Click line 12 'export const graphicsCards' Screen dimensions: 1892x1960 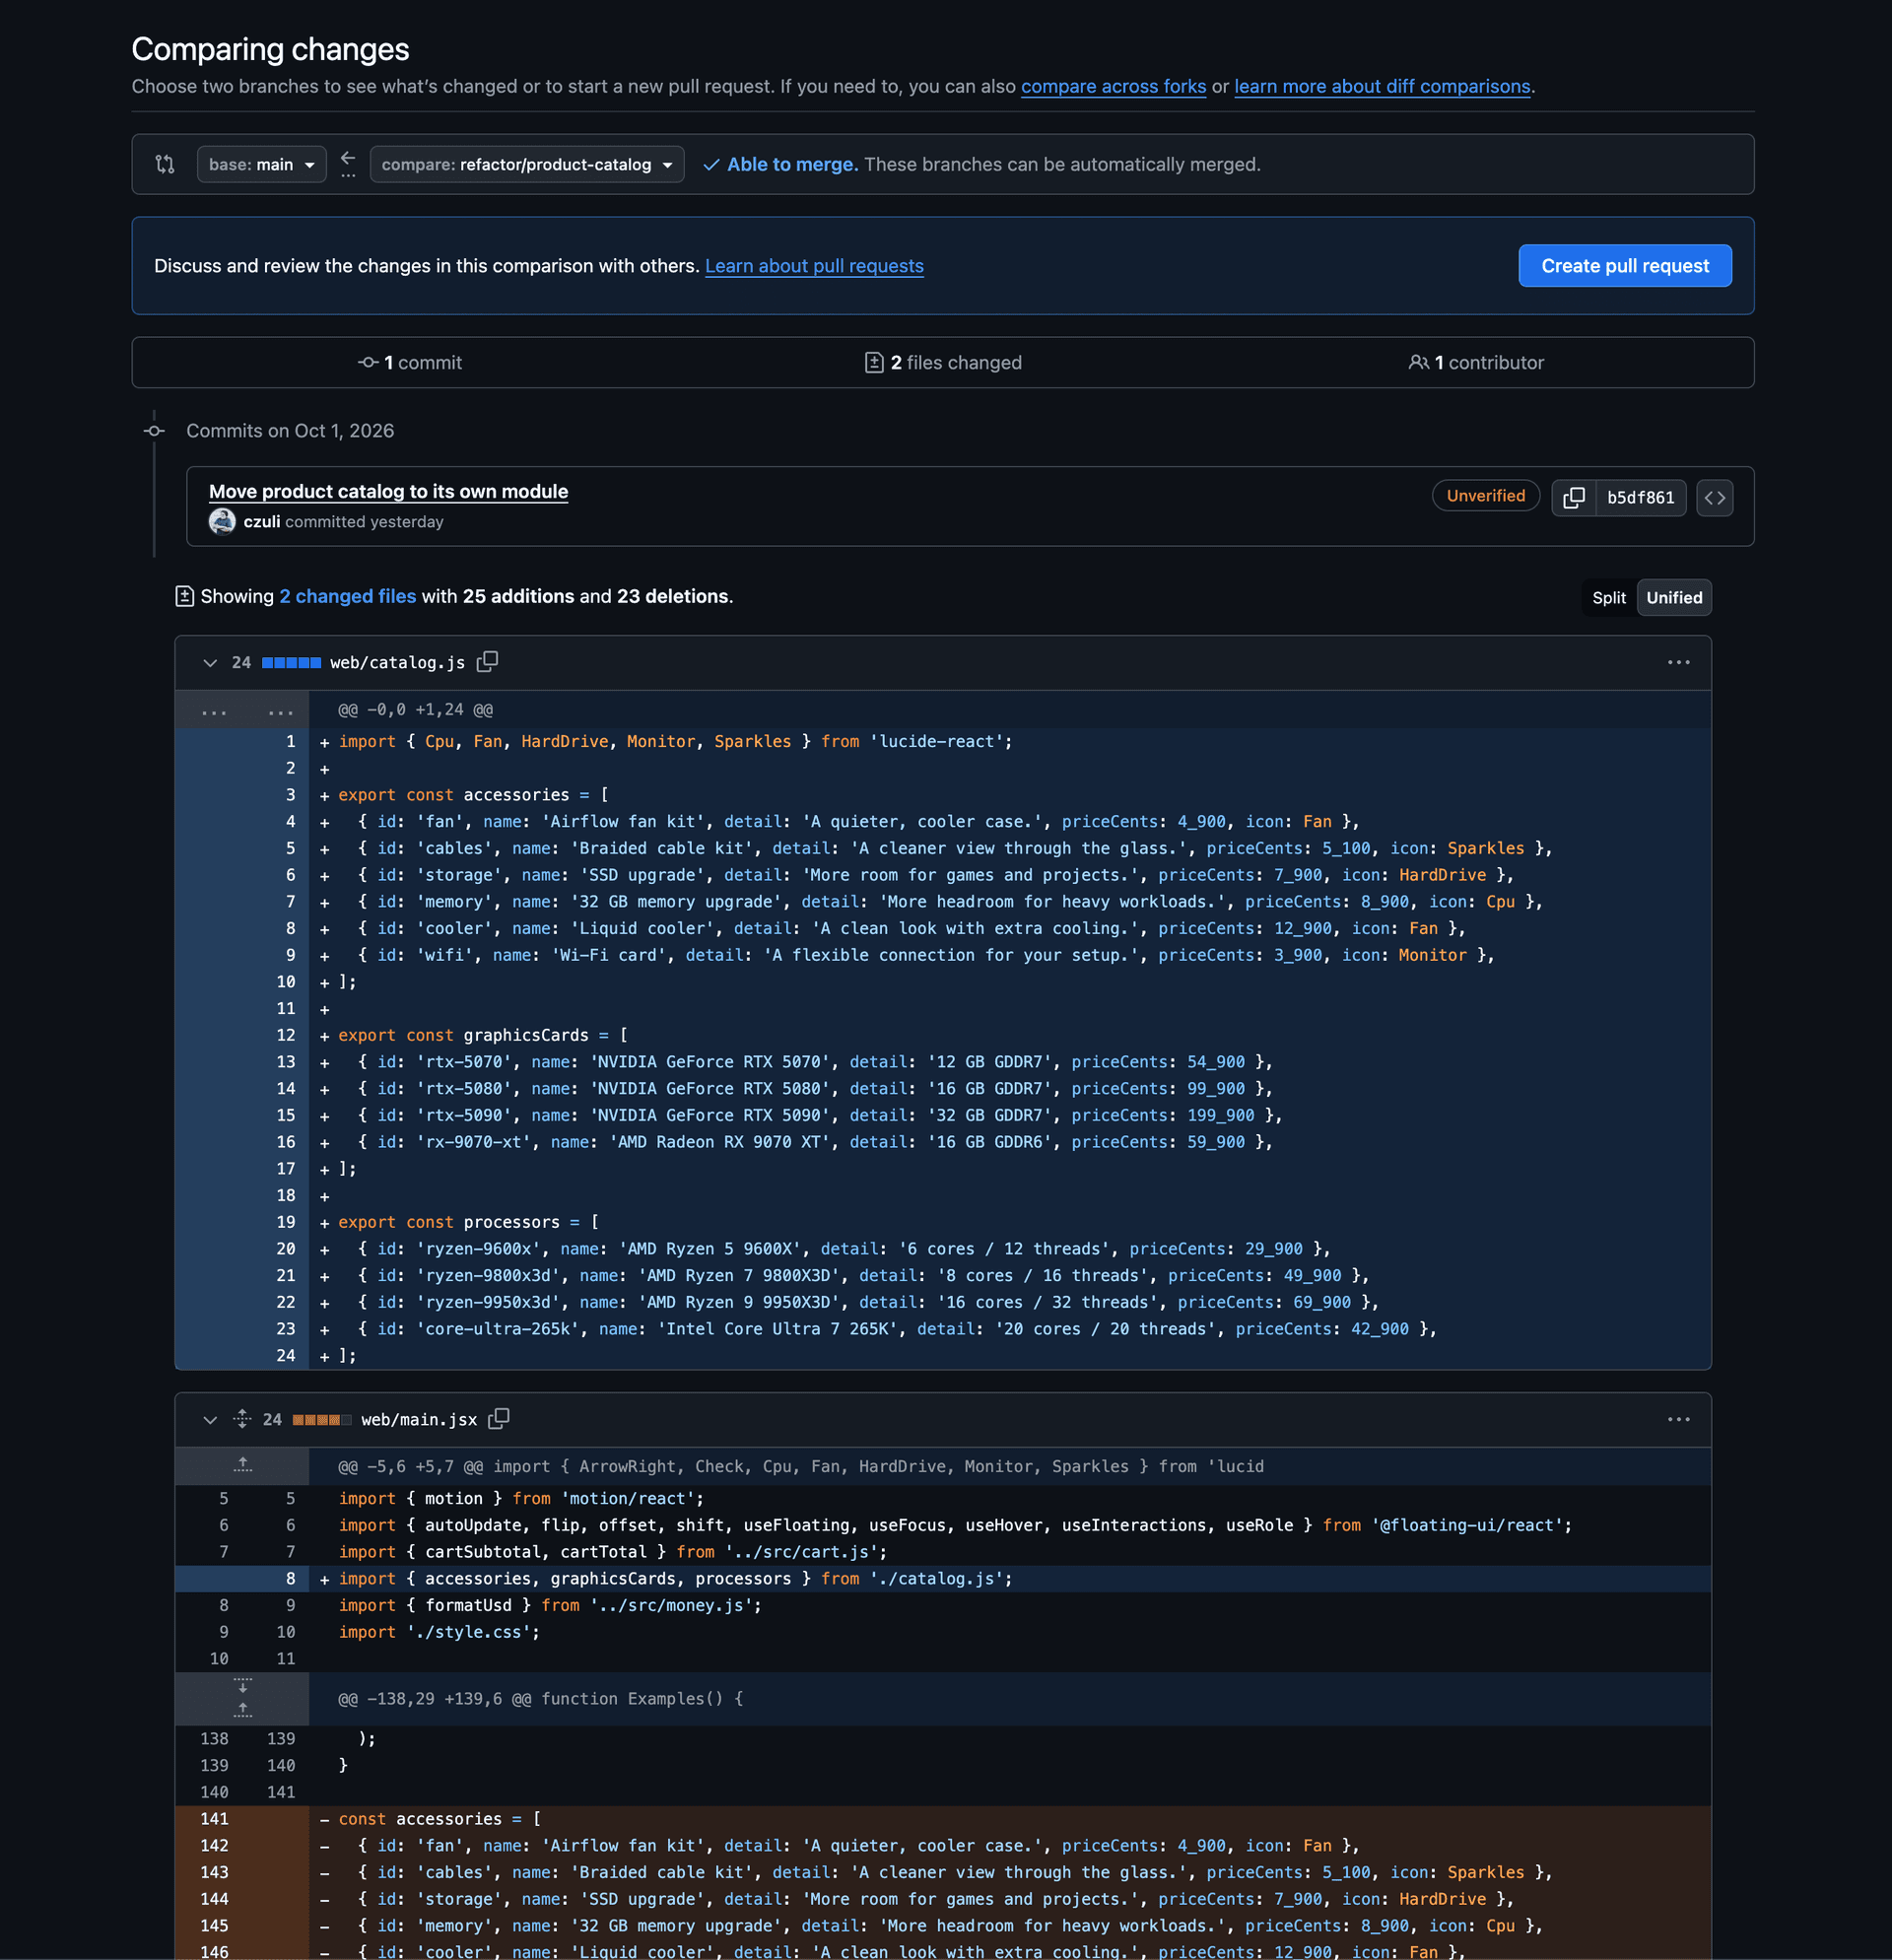coord(1009,1036)
